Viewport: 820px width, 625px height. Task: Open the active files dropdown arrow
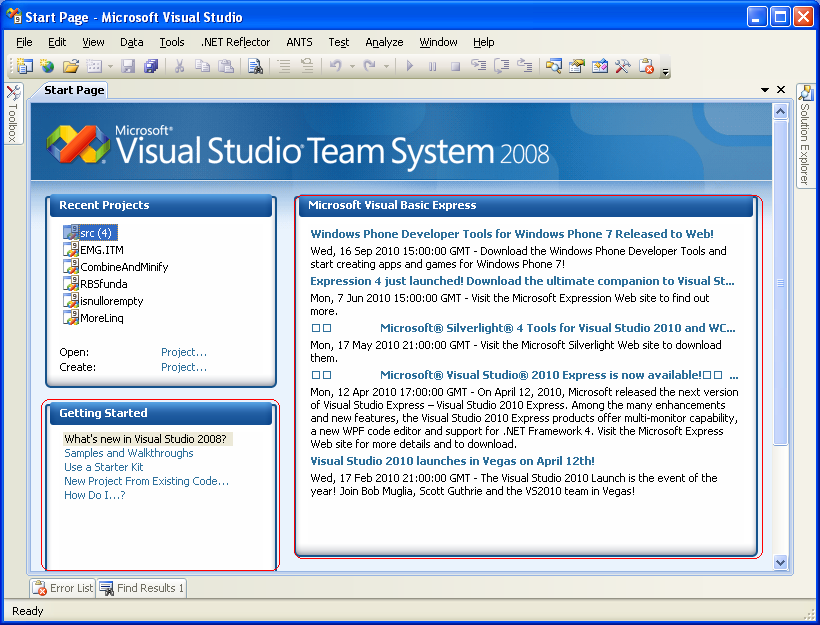[765, 90]
